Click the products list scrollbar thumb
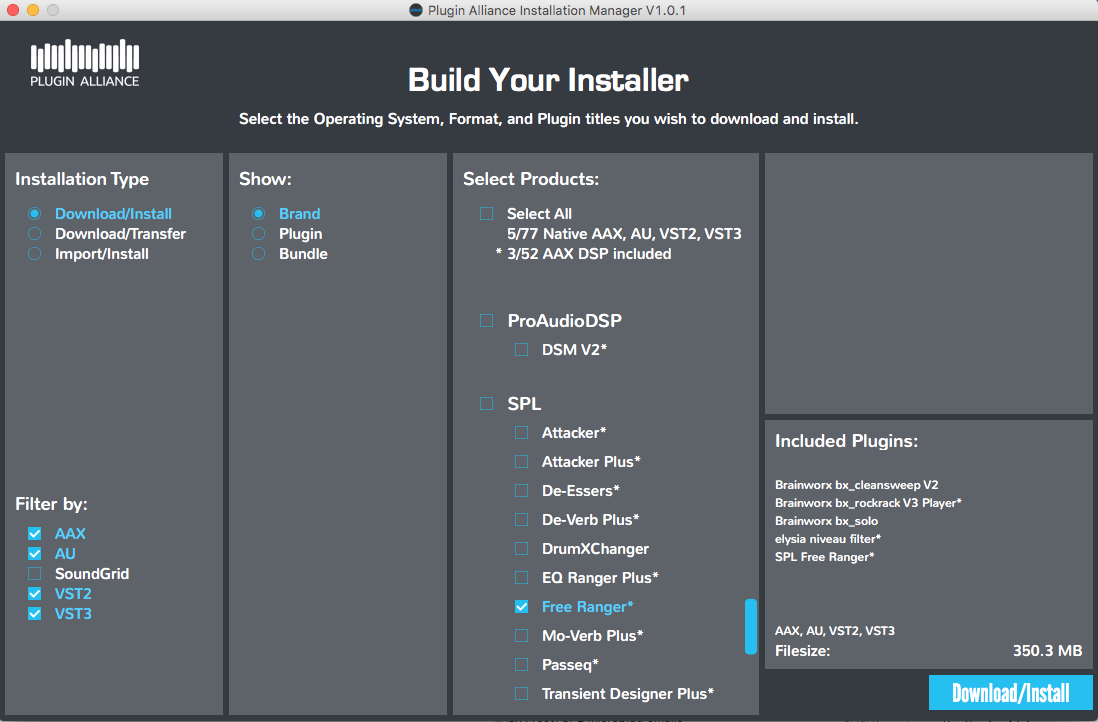This screenshot has width=1098, height=722. [x=751, y=627]
